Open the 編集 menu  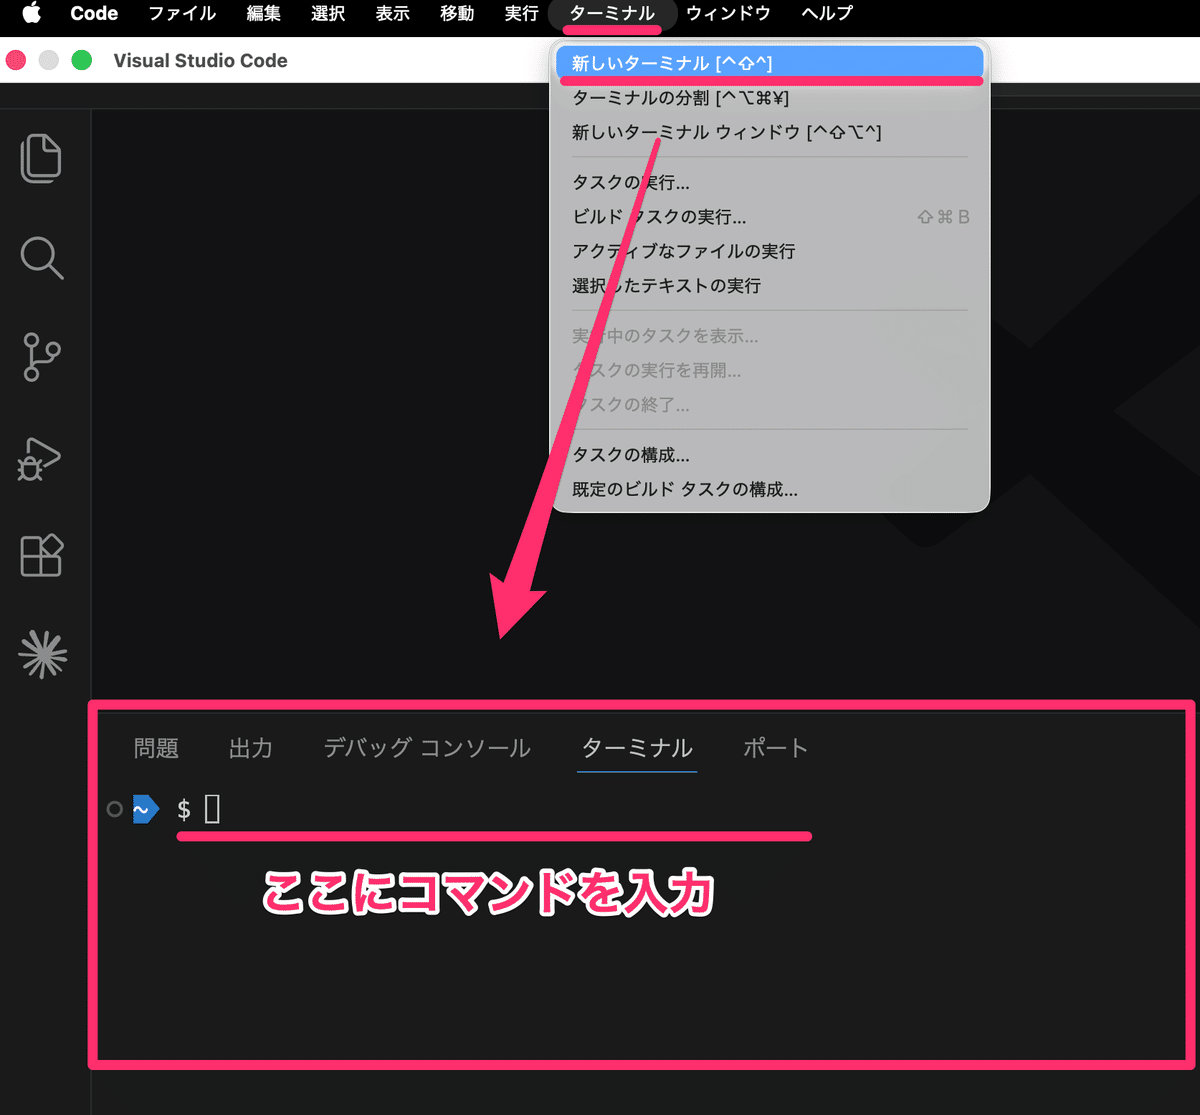click(x=264, y=13)
